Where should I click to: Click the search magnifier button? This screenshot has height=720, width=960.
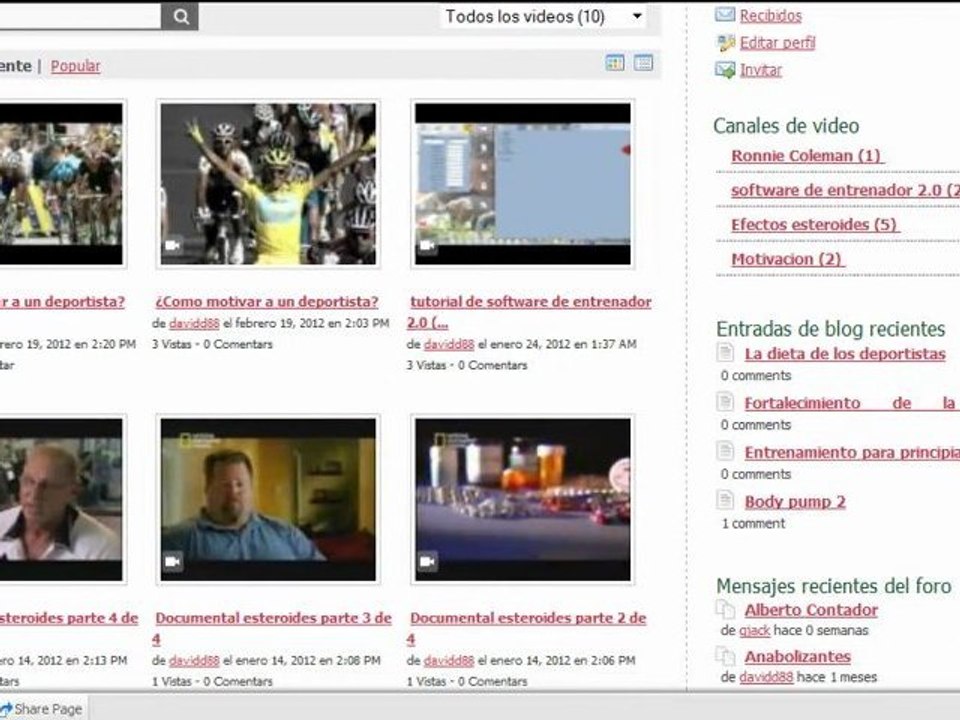(180, 17)
